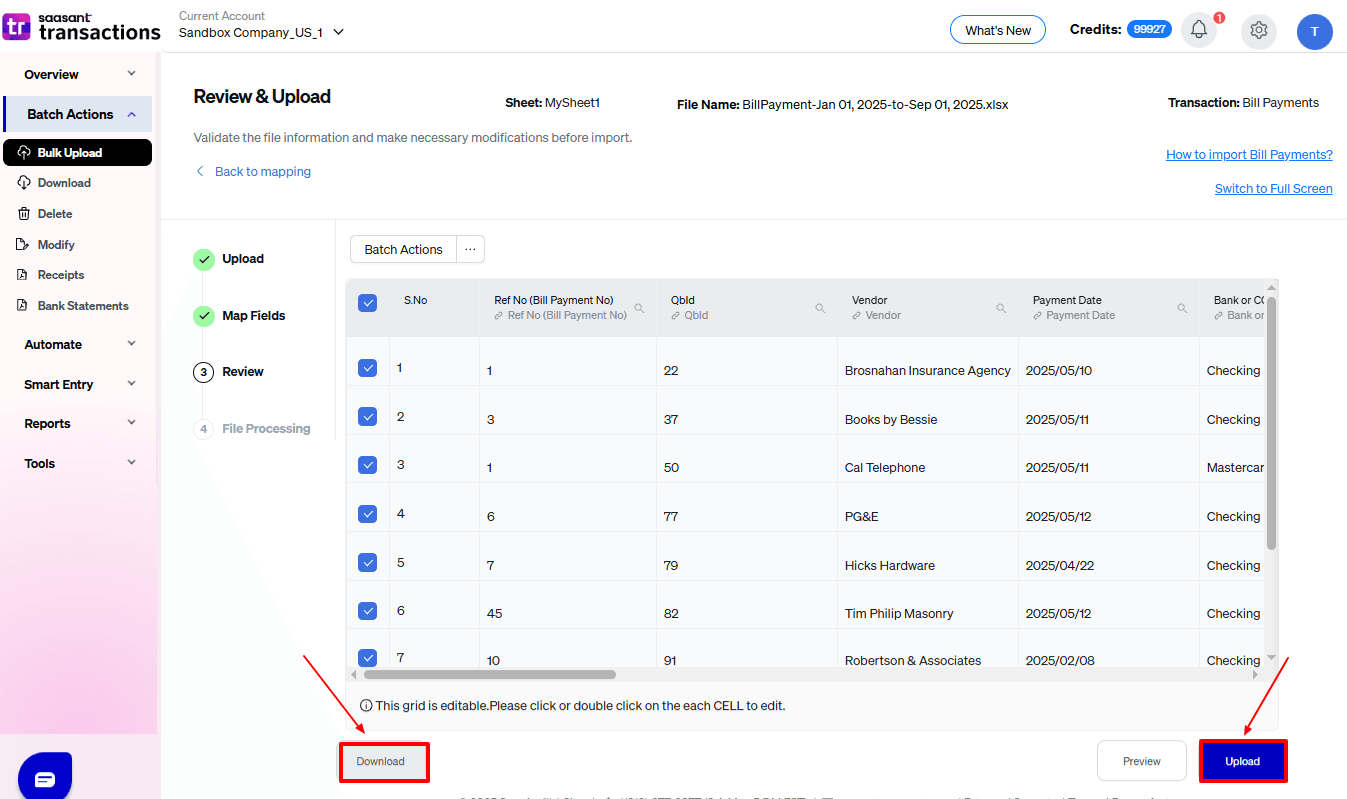Open the Sandbox Company_US_1 account switcher
The height and width of the screenshot is (799, 1347).
[260, 32]
